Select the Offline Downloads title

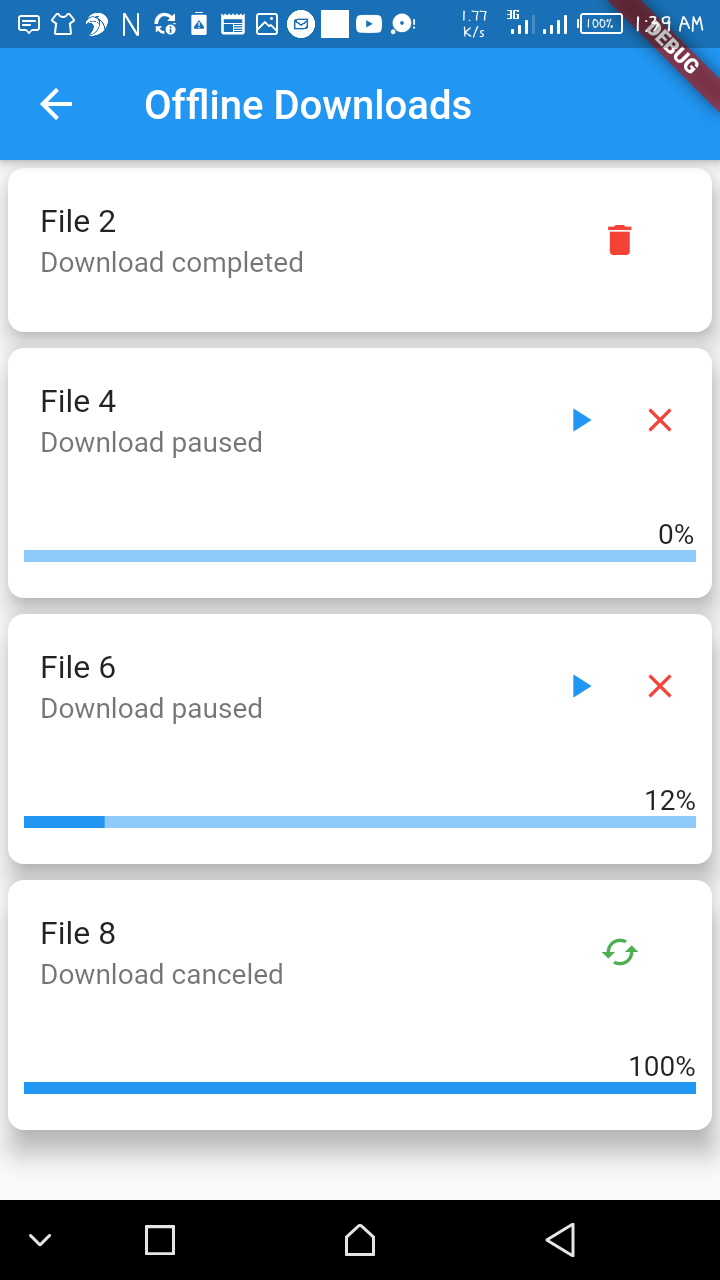pos(308,104)
